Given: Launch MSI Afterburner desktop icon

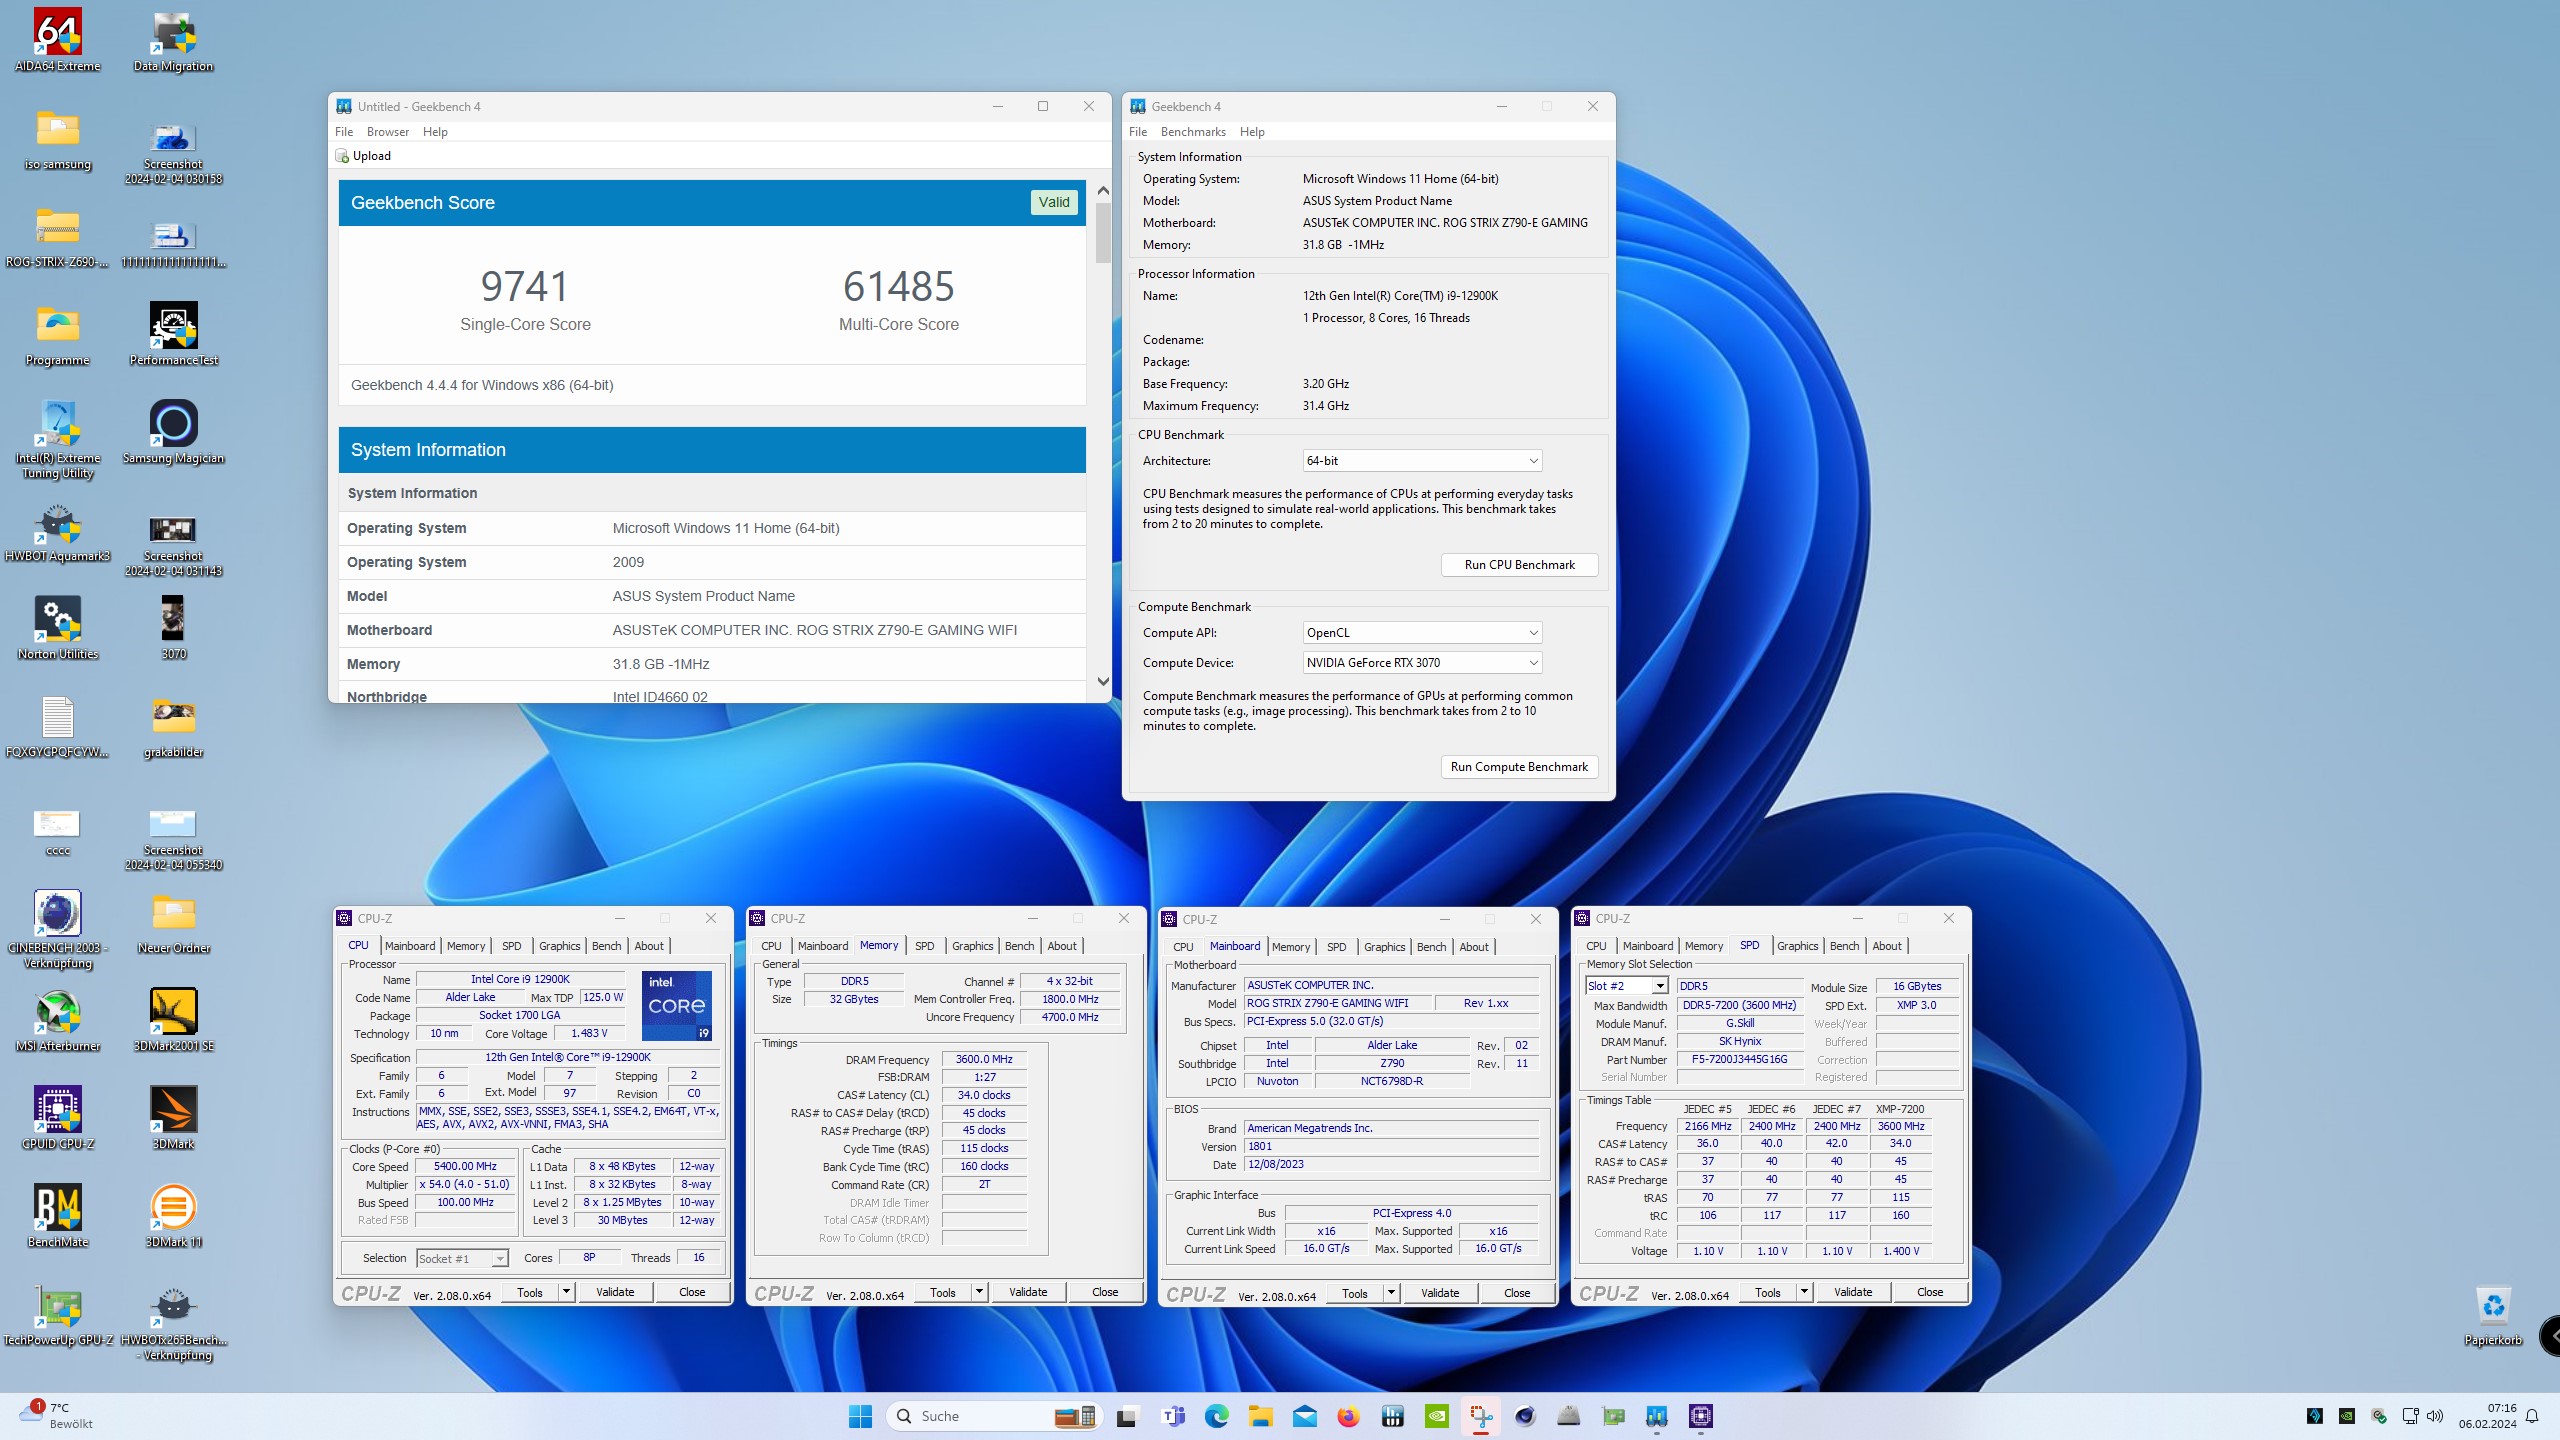Looking at the screenshot, I should click(x=58, y=1020).
